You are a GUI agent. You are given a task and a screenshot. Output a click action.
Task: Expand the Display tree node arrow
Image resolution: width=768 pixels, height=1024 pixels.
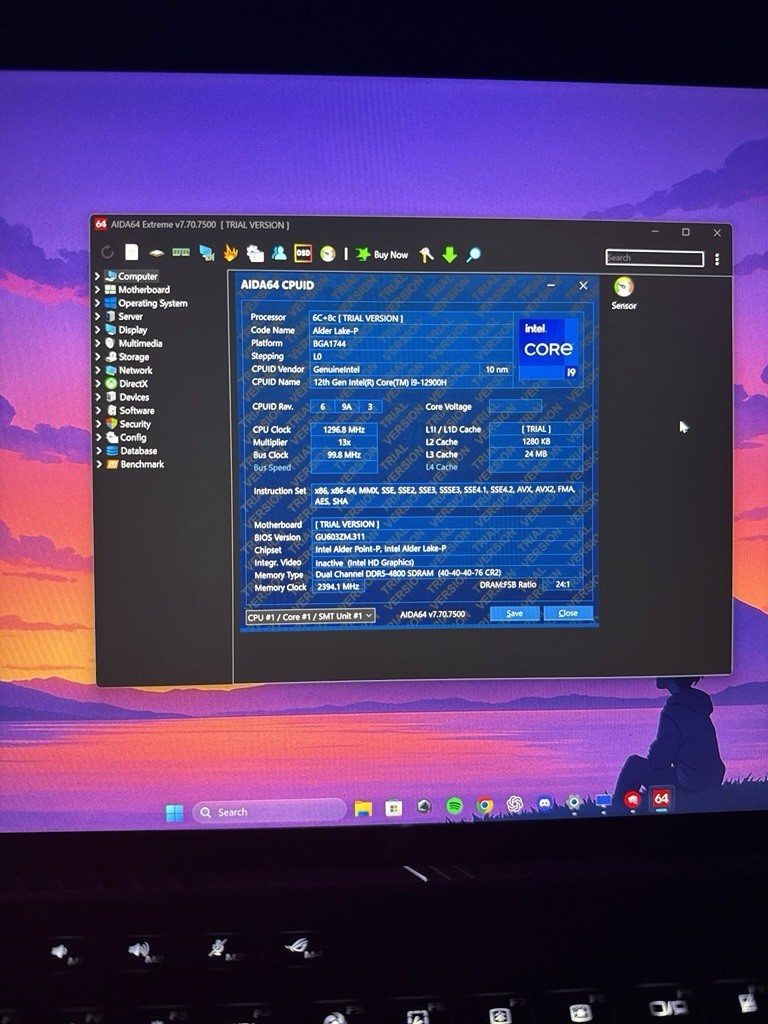tap(98, 330)
